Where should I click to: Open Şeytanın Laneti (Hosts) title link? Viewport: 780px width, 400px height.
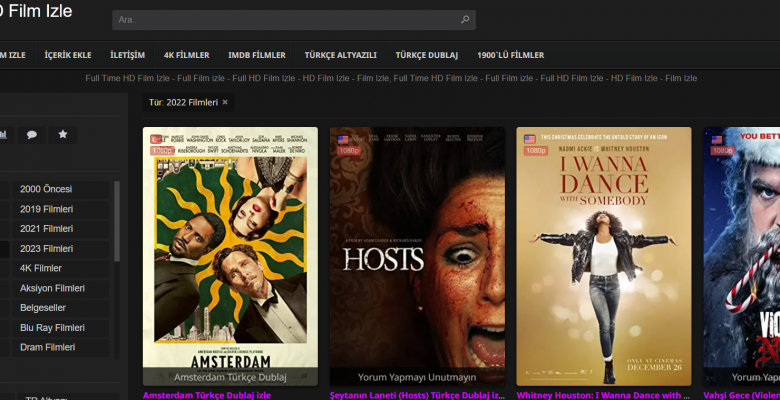417,395
